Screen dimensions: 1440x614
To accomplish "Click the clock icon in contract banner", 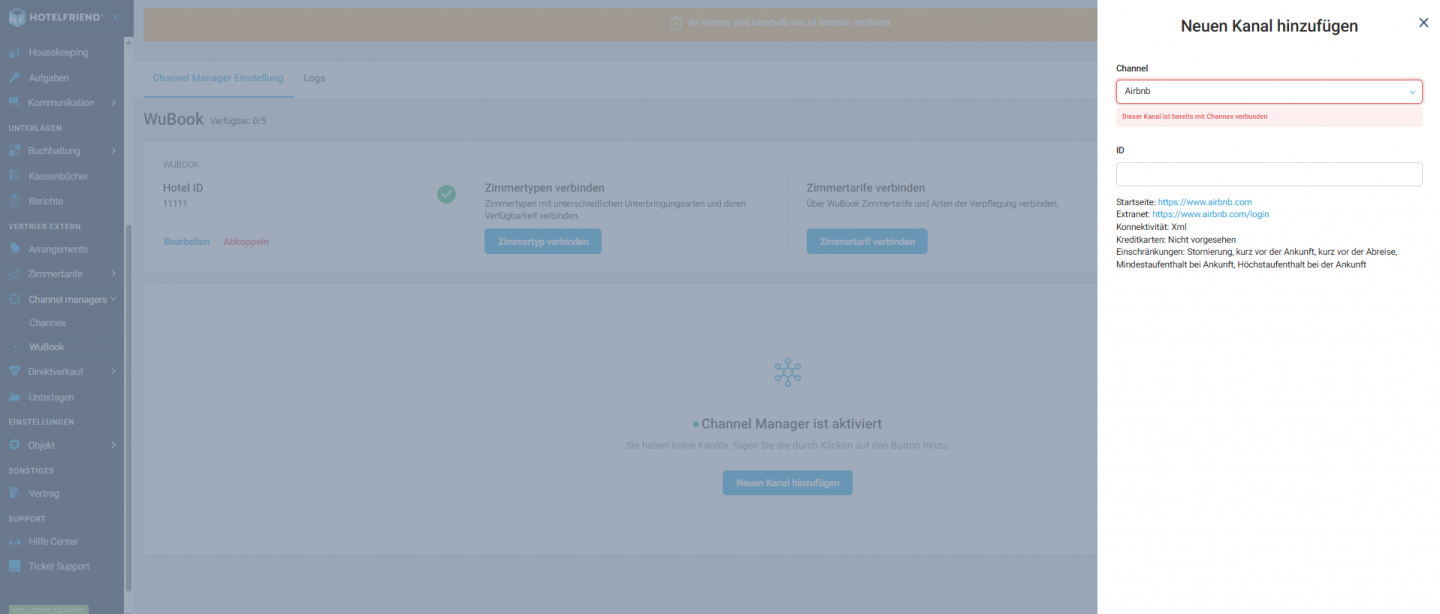I will coord(676,22).
